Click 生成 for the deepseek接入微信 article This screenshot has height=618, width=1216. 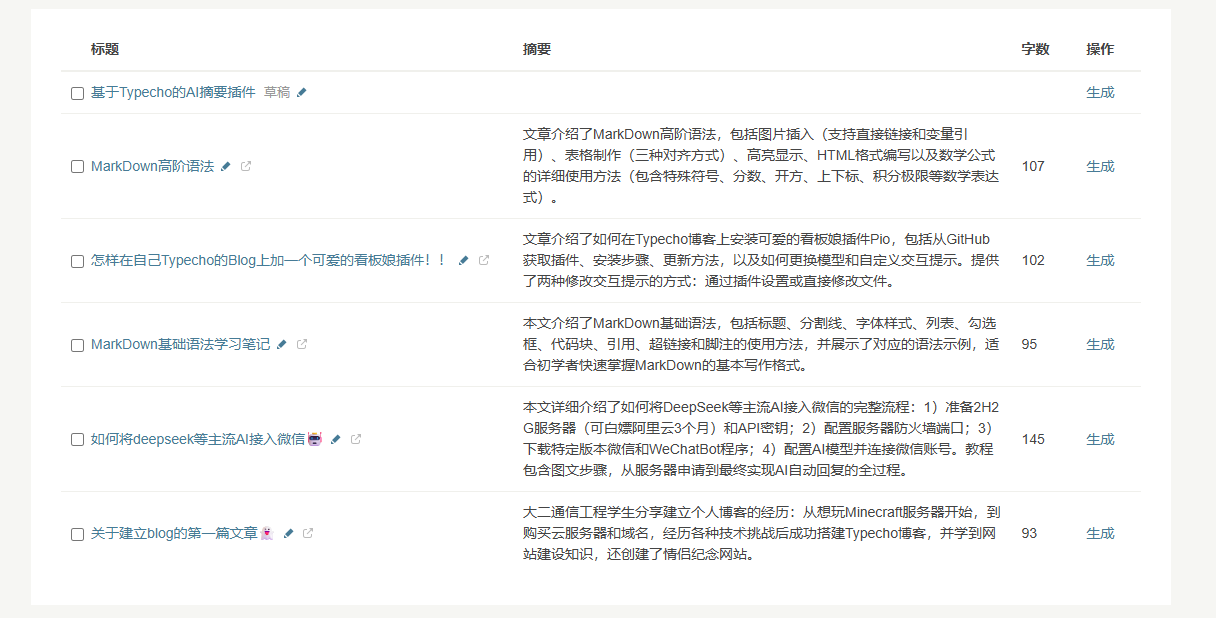[x=1100, y=439]
